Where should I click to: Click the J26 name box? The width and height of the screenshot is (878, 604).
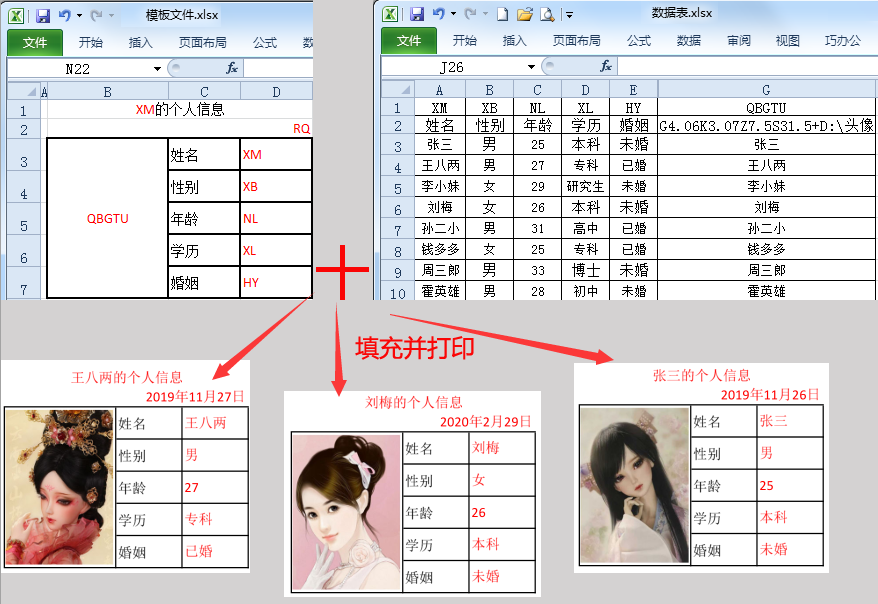point(452,67)
